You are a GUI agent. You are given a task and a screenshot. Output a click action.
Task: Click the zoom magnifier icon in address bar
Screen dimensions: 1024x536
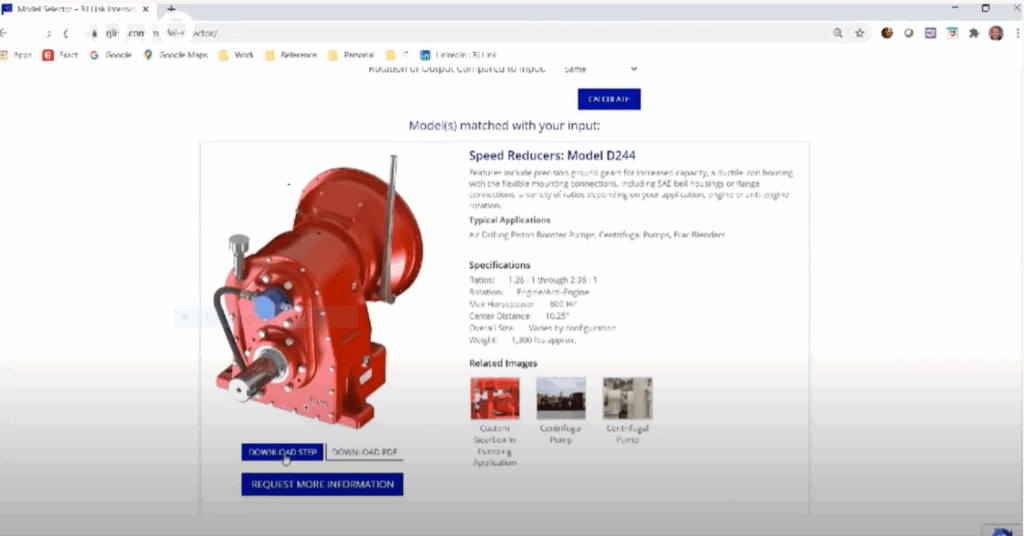coord(837,33)
